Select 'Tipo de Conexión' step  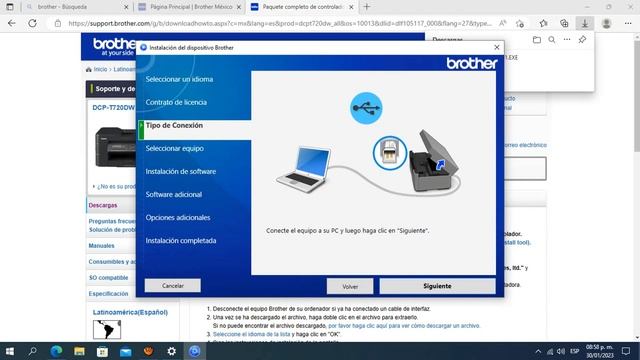click(174, 125)
